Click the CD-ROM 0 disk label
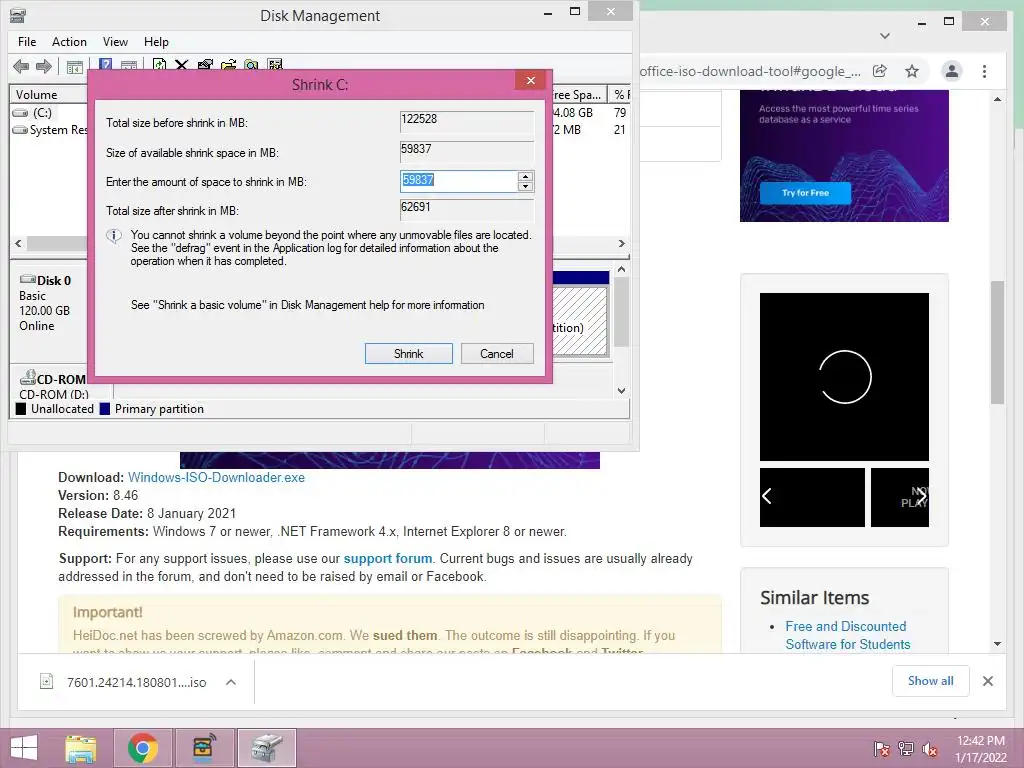The width and height of the screenshot is (1024, 768). (x=54, y=379)
